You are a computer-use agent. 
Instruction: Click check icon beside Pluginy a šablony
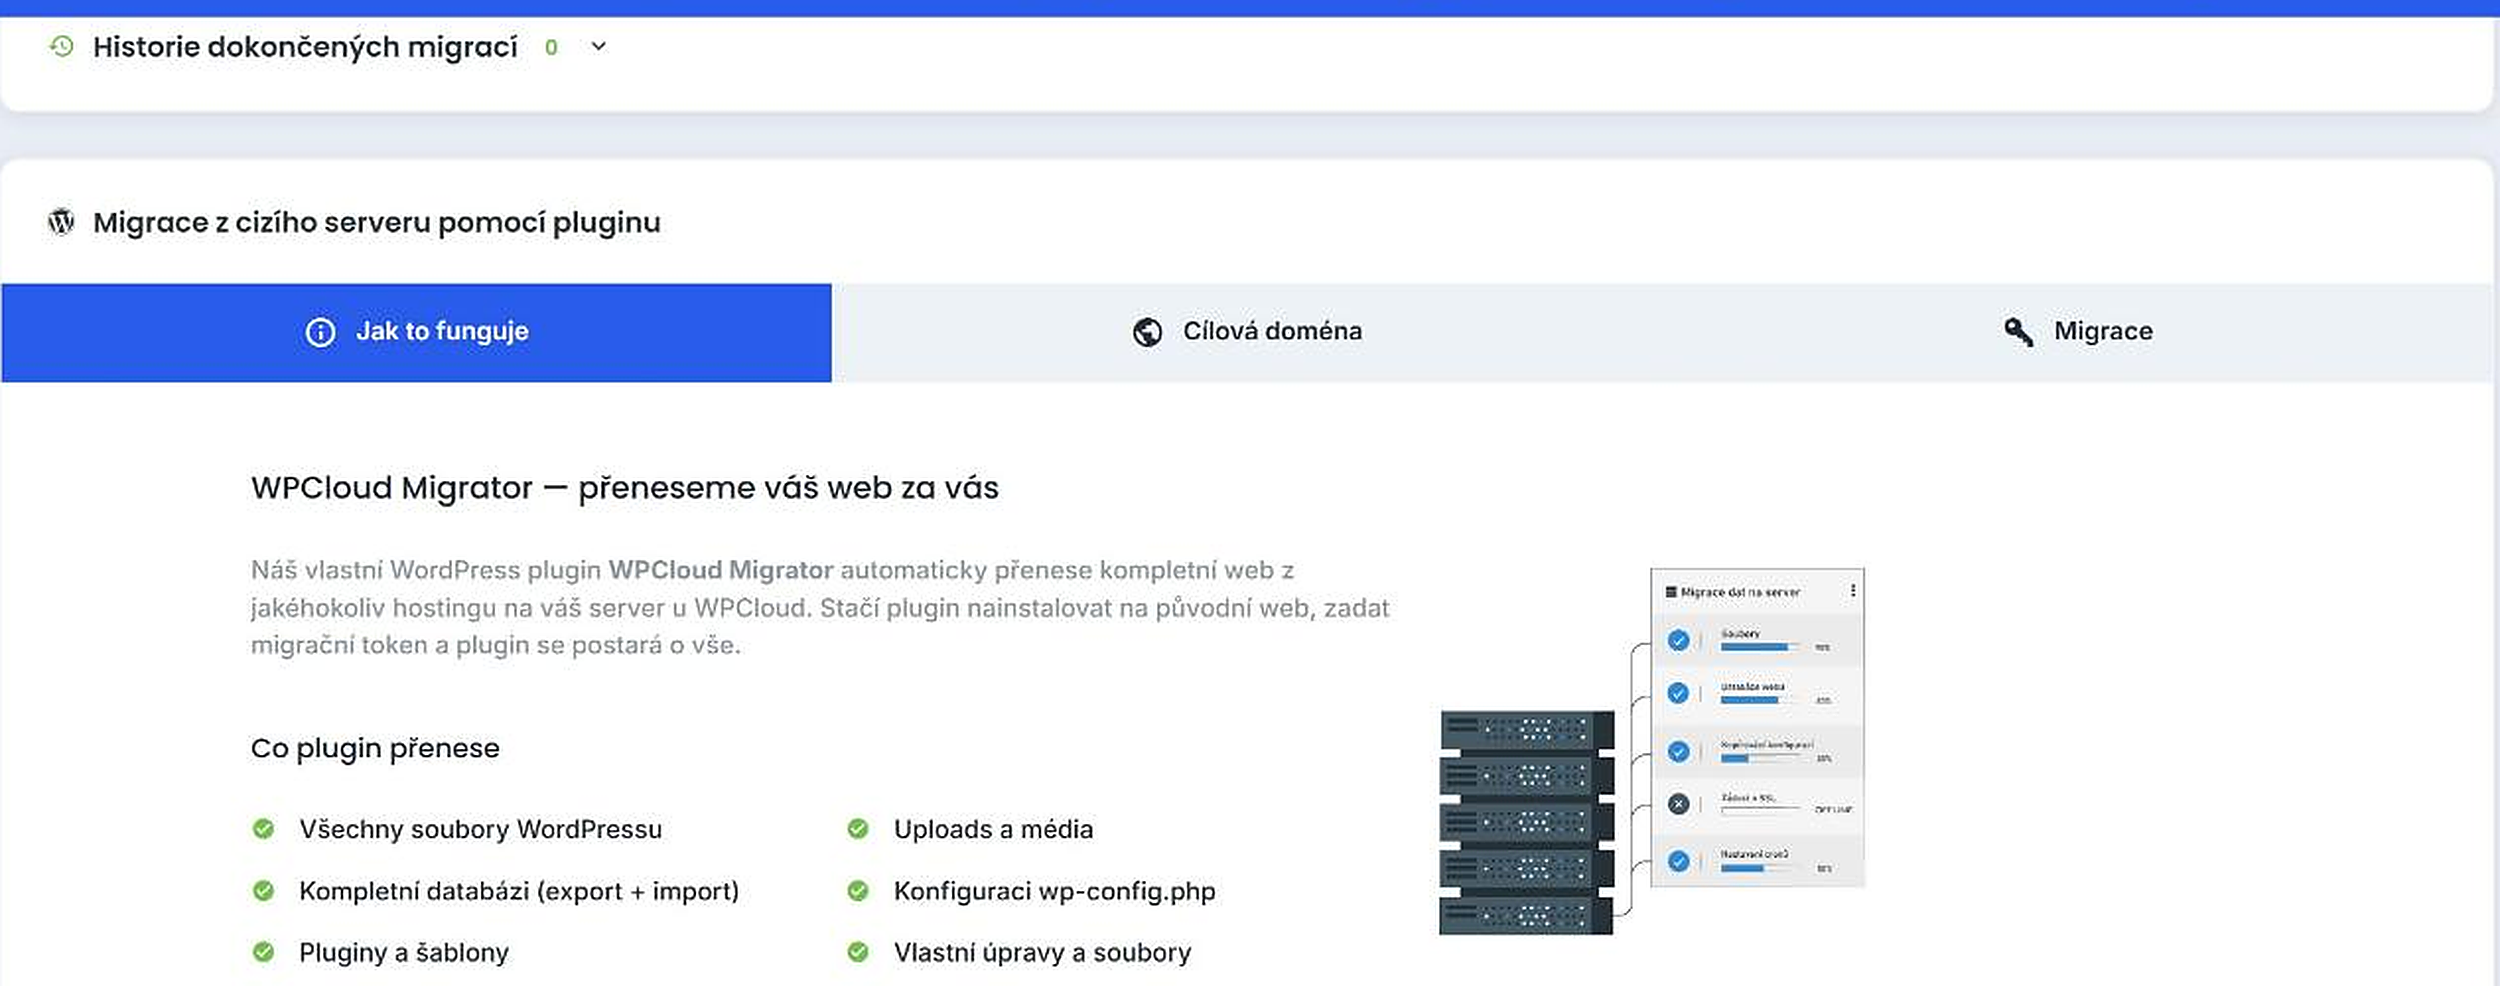[263, 952]
